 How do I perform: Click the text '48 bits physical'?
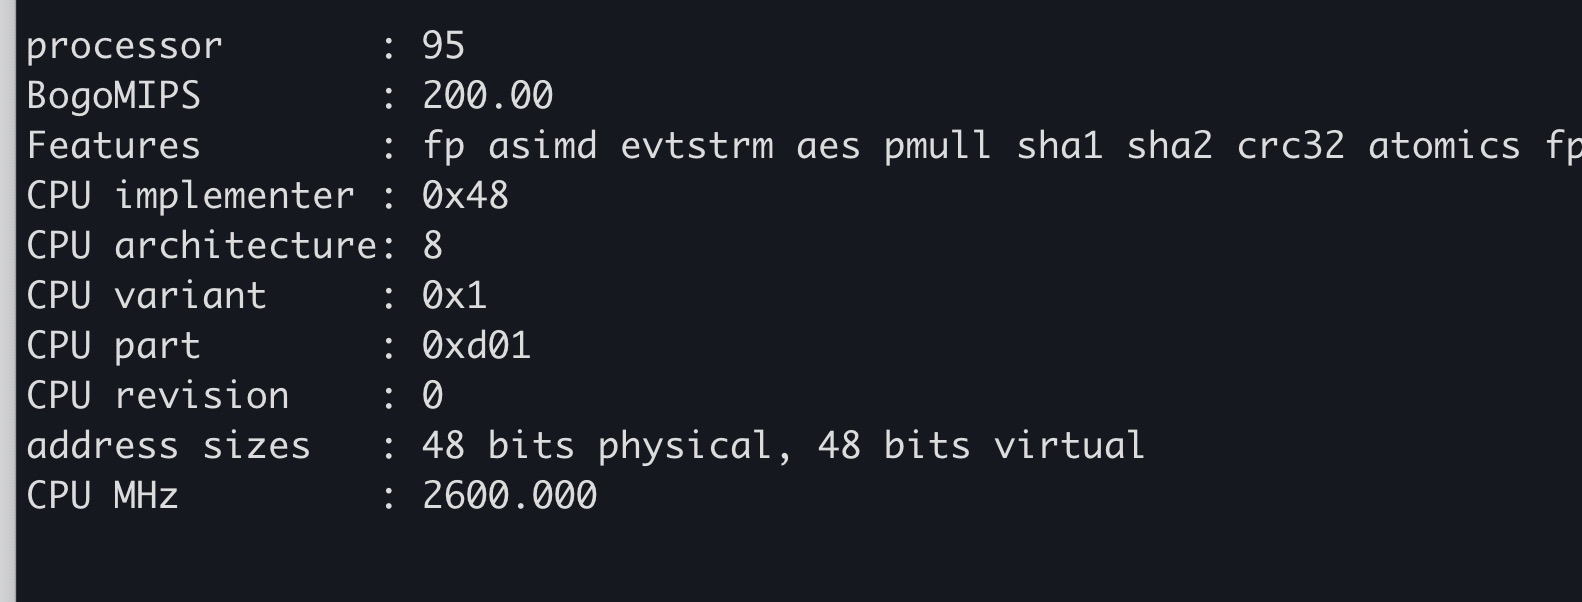(x=596, y=446)
